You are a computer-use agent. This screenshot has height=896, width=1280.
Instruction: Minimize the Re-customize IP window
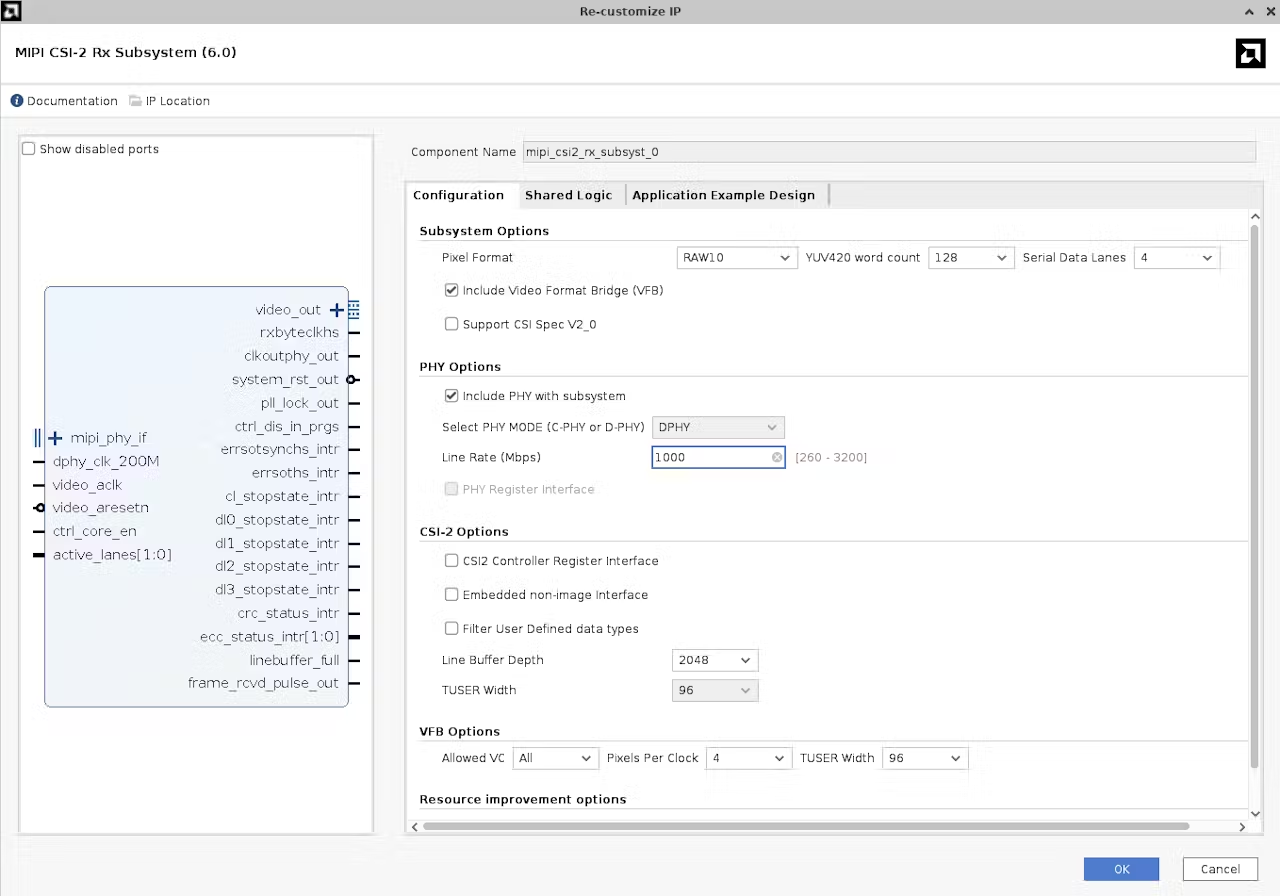1250,11
